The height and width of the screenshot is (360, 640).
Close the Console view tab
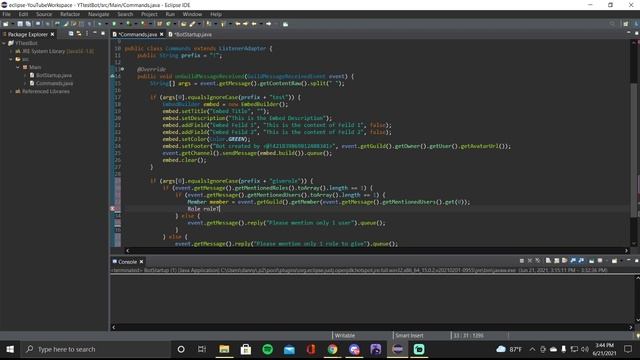click(141, 262)
